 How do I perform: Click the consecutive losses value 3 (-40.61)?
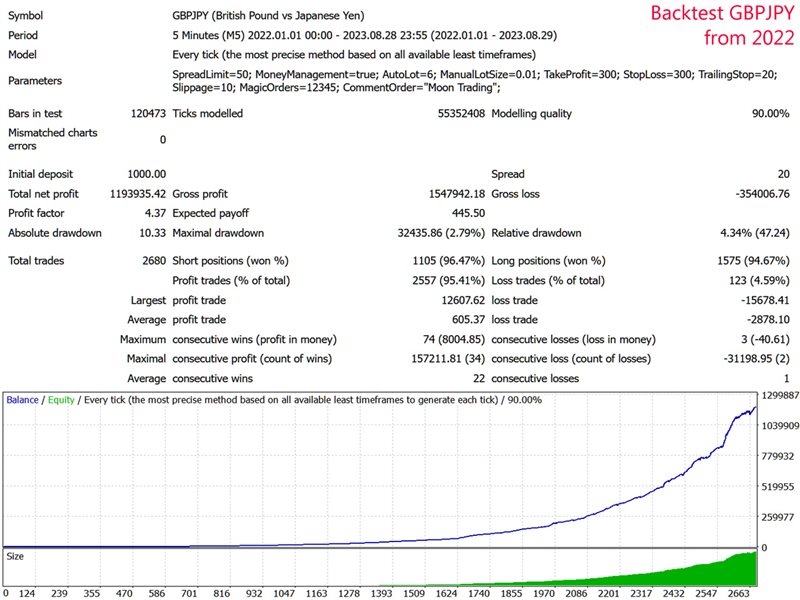(765, 339)
